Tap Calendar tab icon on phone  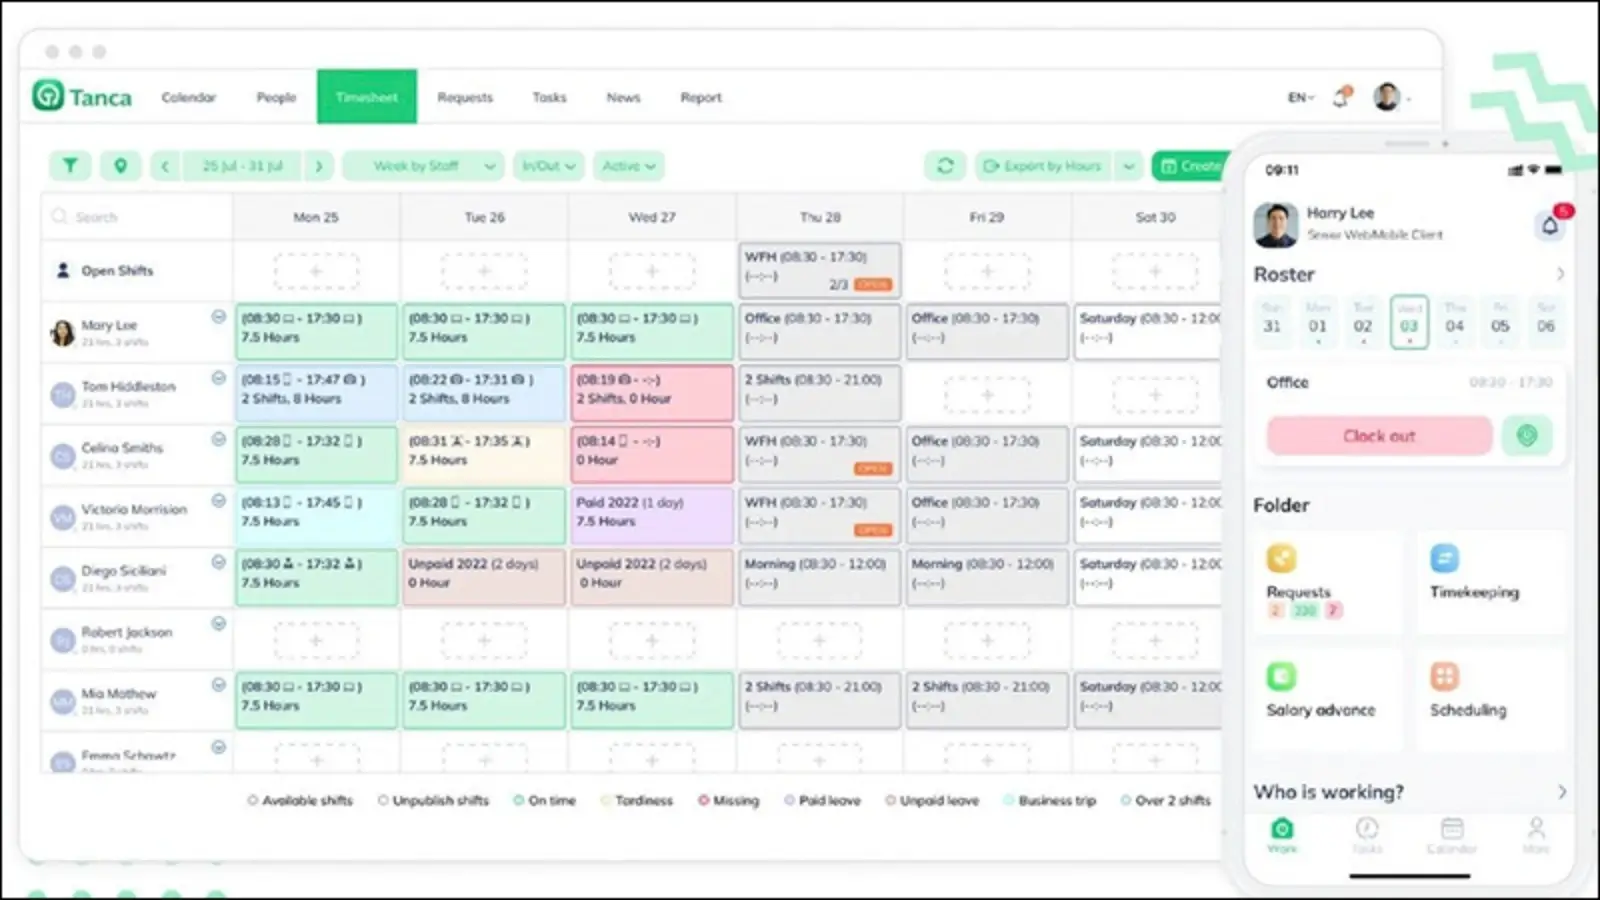pos(1452,834)
